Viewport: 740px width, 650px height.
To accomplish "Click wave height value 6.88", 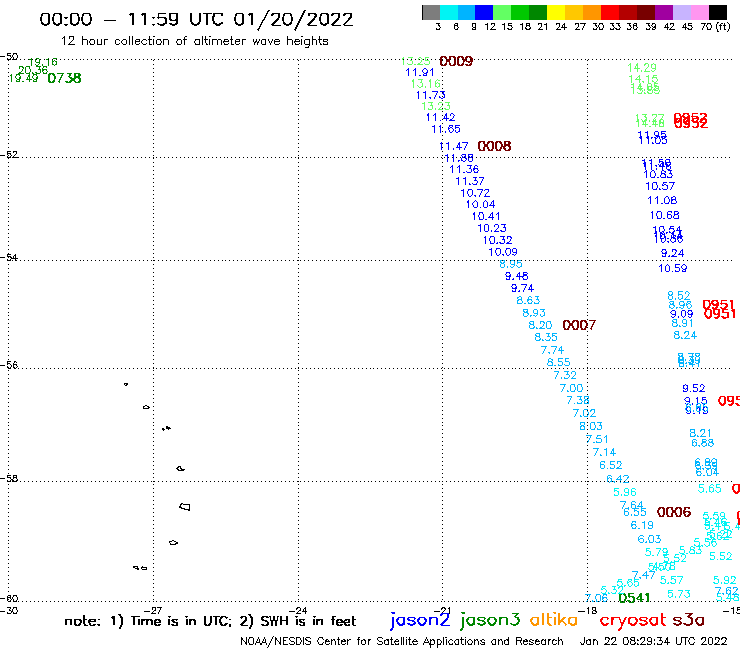I will point(702,443).
